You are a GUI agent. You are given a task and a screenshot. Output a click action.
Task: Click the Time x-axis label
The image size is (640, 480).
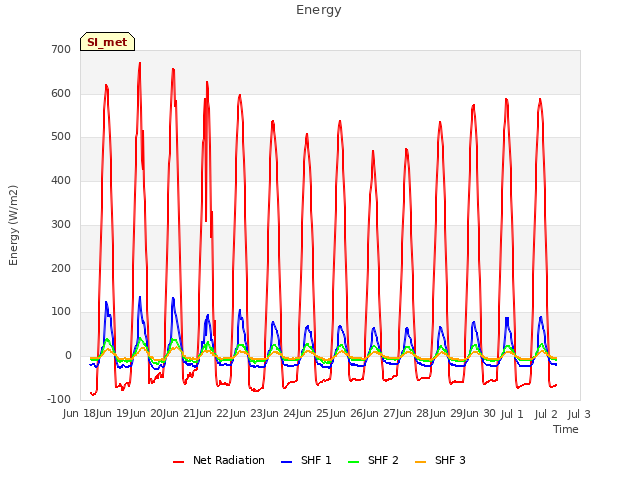566,429
